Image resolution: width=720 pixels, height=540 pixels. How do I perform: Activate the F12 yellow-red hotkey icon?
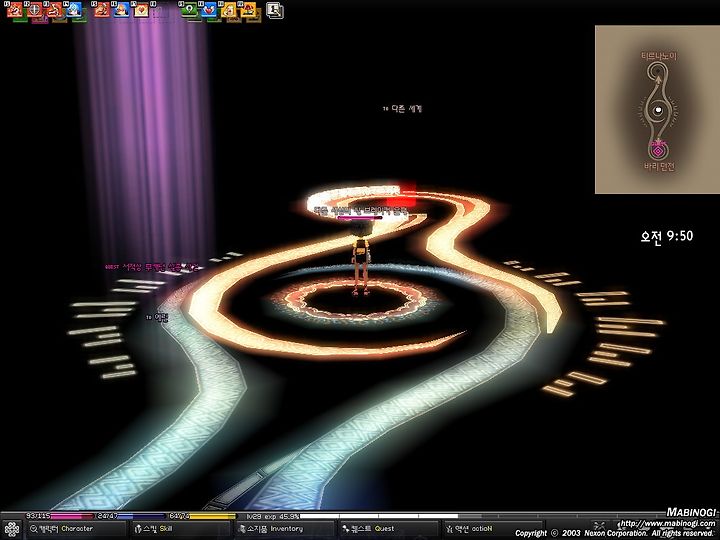248,9
